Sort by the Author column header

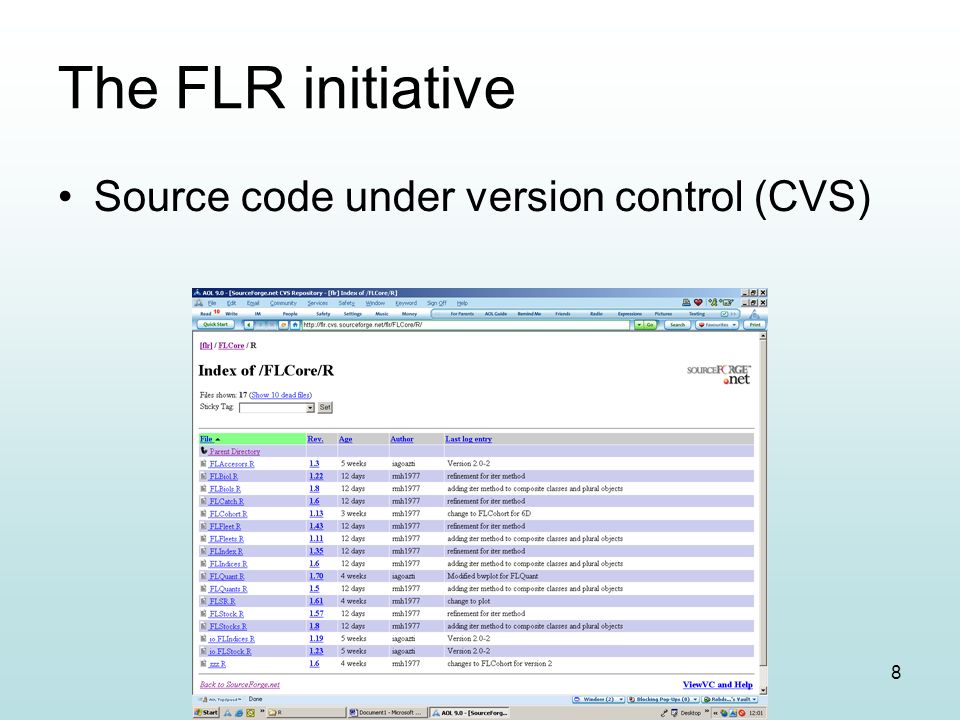click(402, 439)
